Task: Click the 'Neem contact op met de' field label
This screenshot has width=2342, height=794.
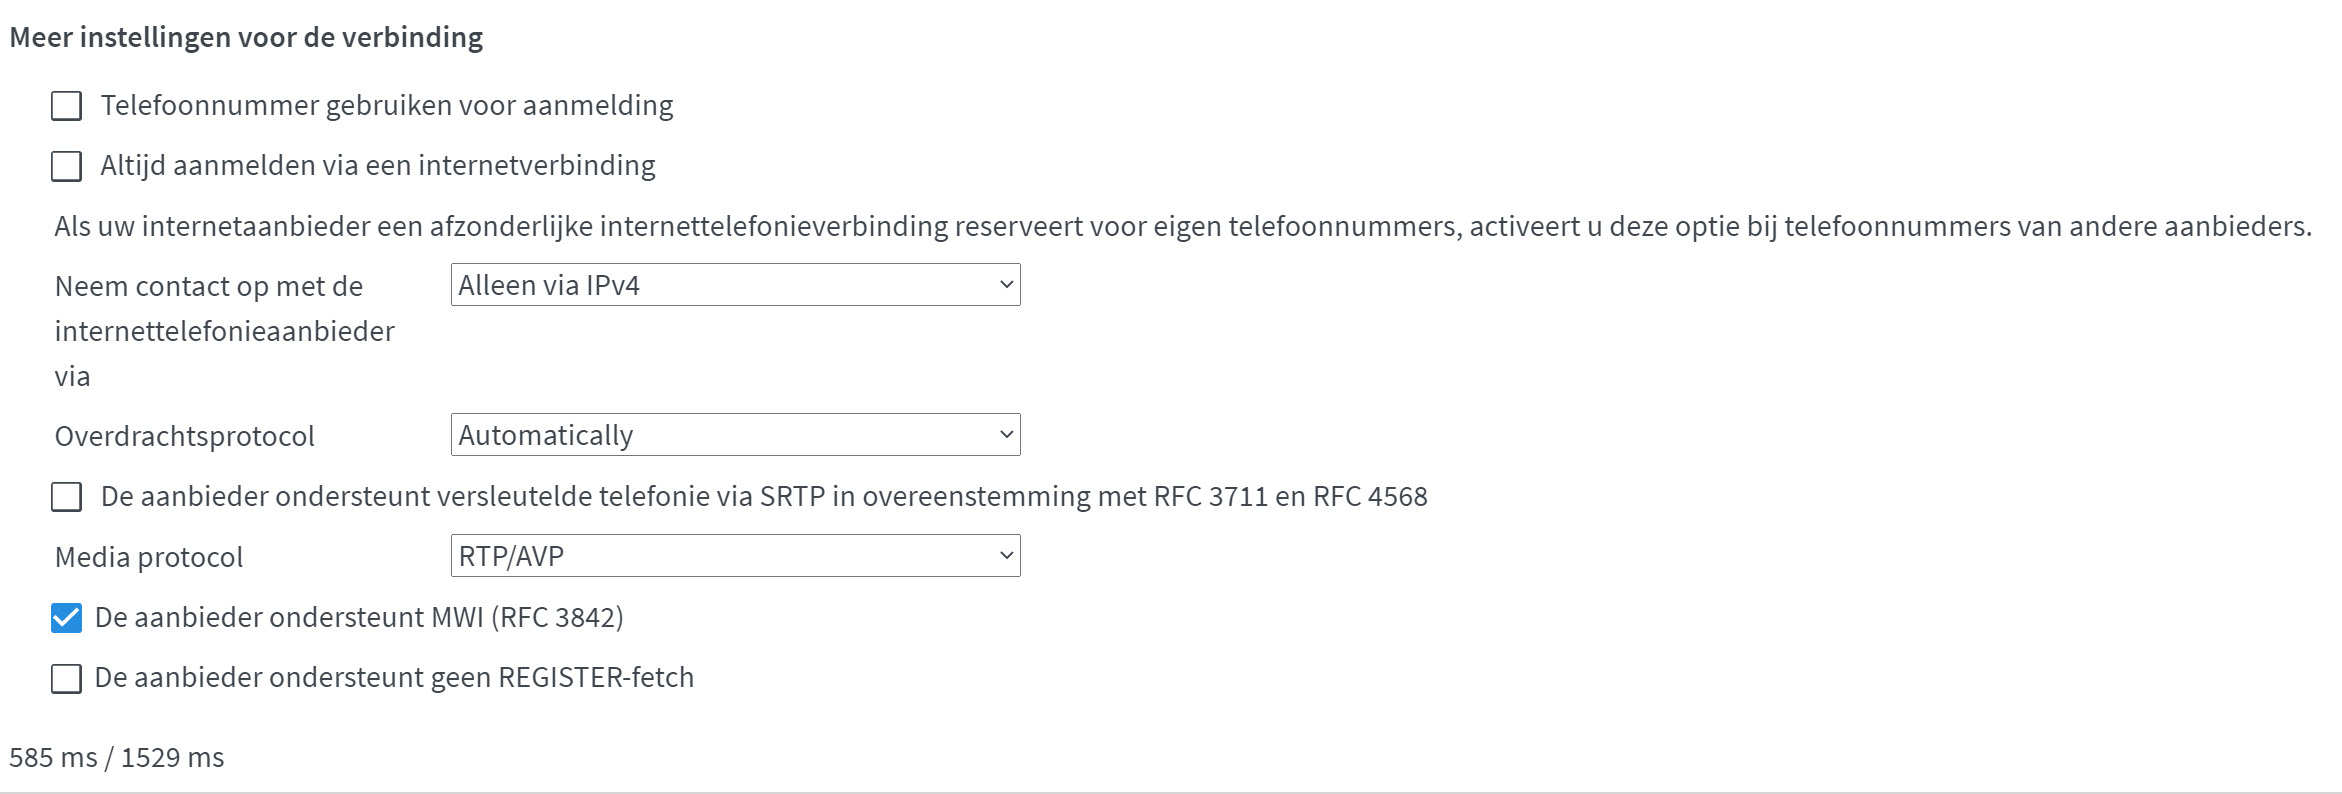Action: coord(209,287)
